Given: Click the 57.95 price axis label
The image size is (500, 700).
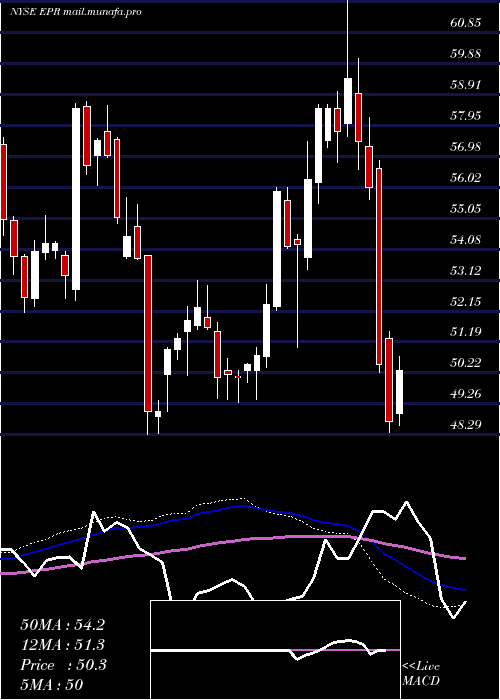Looking at the screenshot, I should [x=466, y=116].
